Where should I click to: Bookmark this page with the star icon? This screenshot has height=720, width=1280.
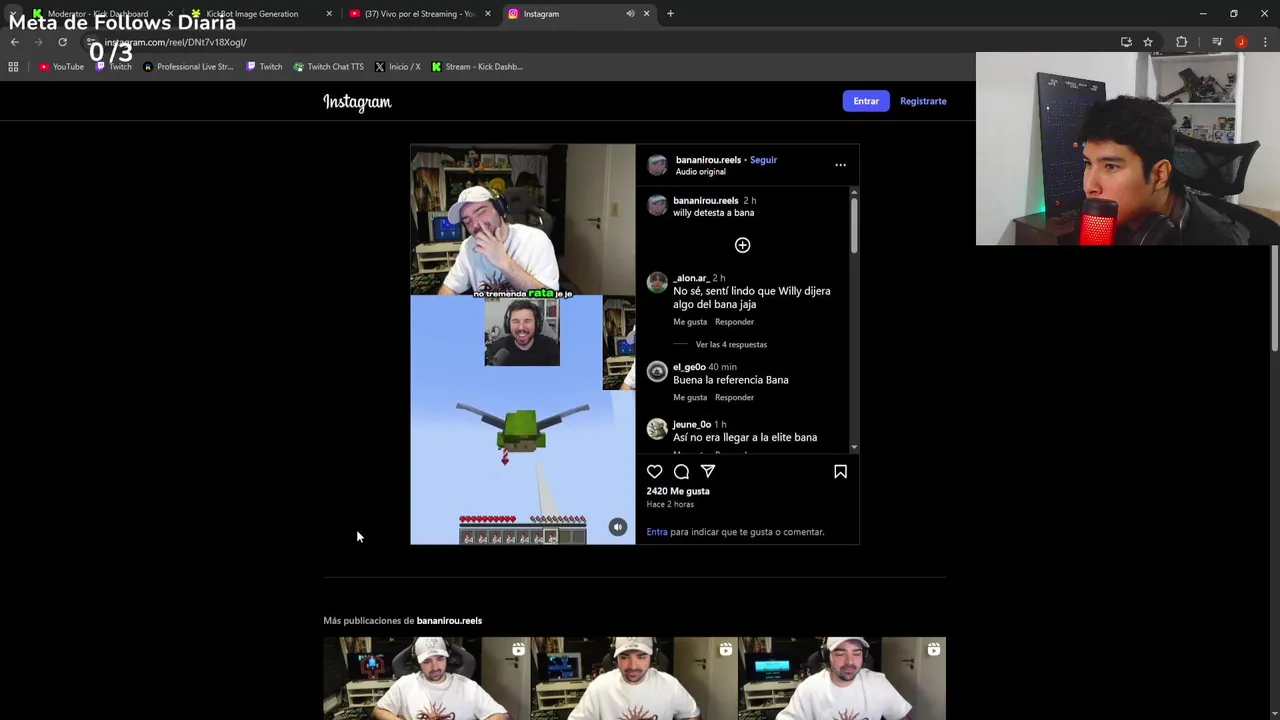click(1148, 42)
